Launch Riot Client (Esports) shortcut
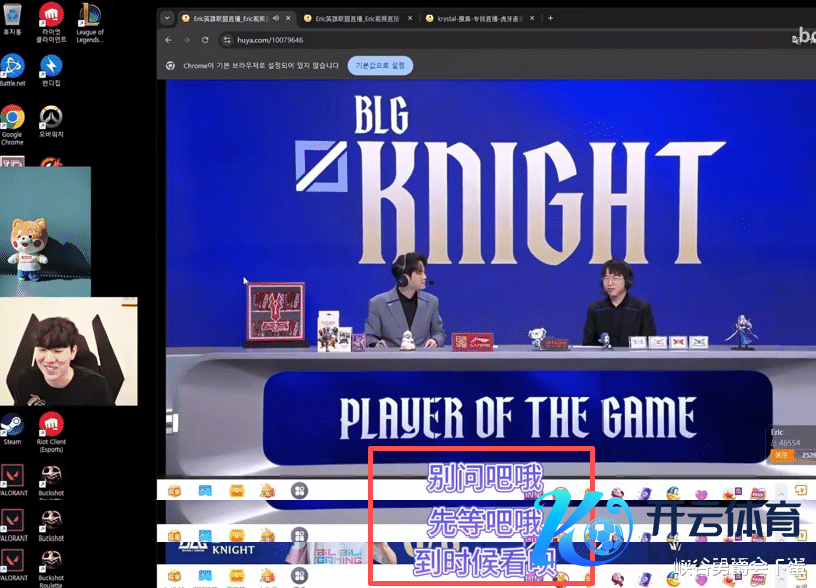 (x=51, y=425)
